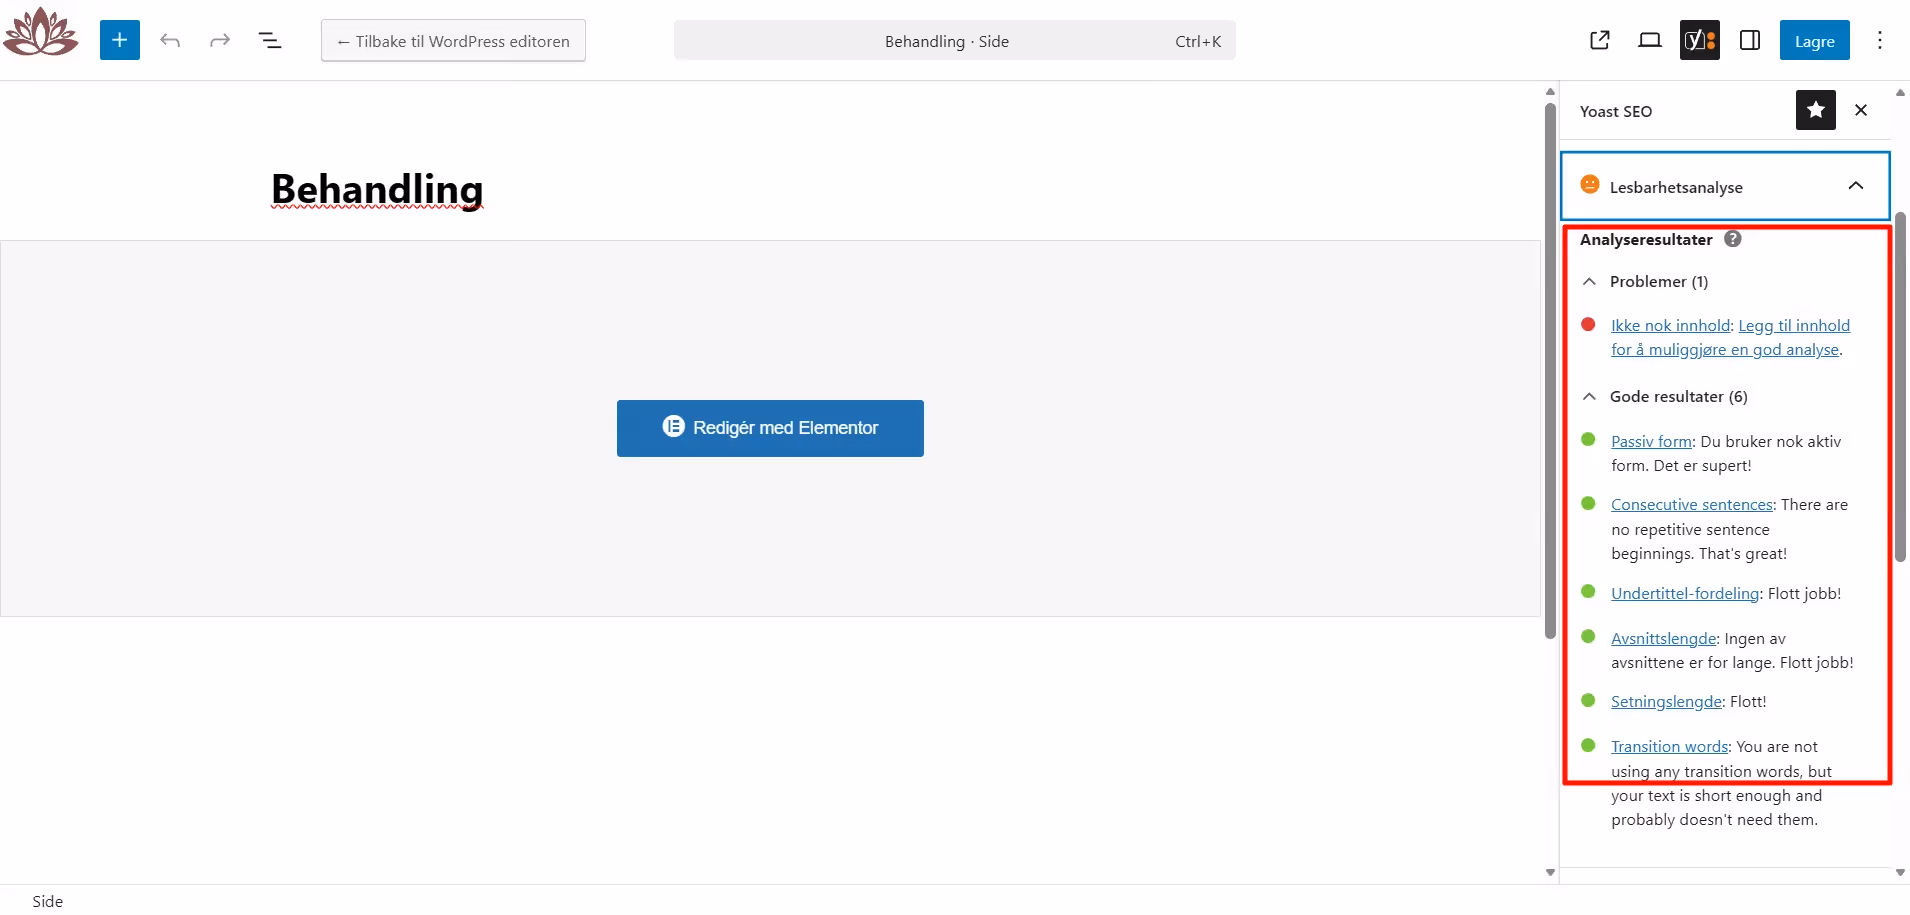The height and width of the screenshot is (915, 1910).
Task: Unpin Yoast SEO from the toolbar
Action: coord(1816,110)
